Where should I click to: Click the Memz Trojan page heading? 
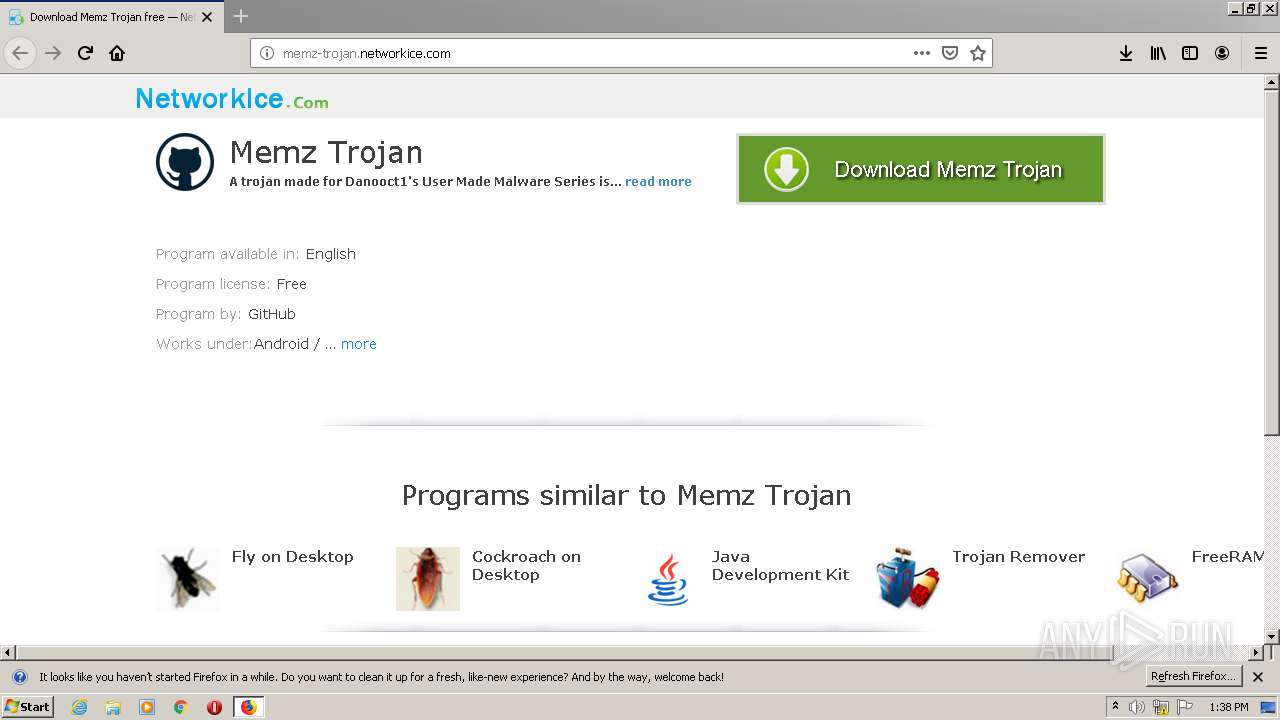[x=326, y=152]
